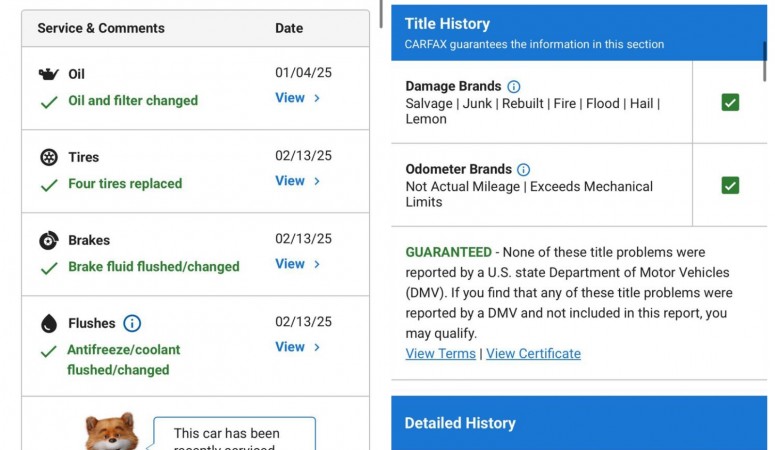Open the View Terms link
This screenshot has height=450, width=775.
[x=440, y=354]
